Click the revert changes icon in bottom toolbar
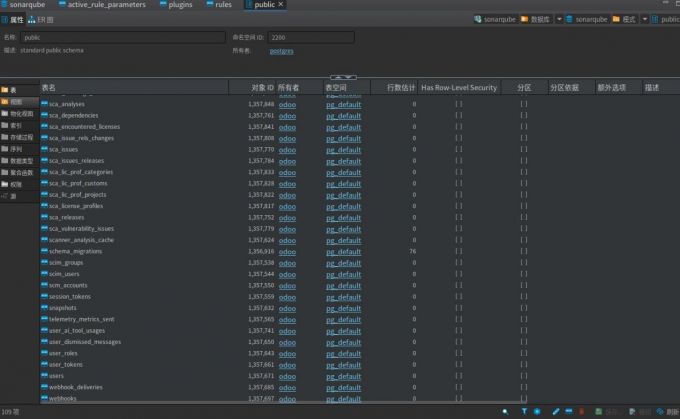Screen dimensions: 680x419 point(632,411)
